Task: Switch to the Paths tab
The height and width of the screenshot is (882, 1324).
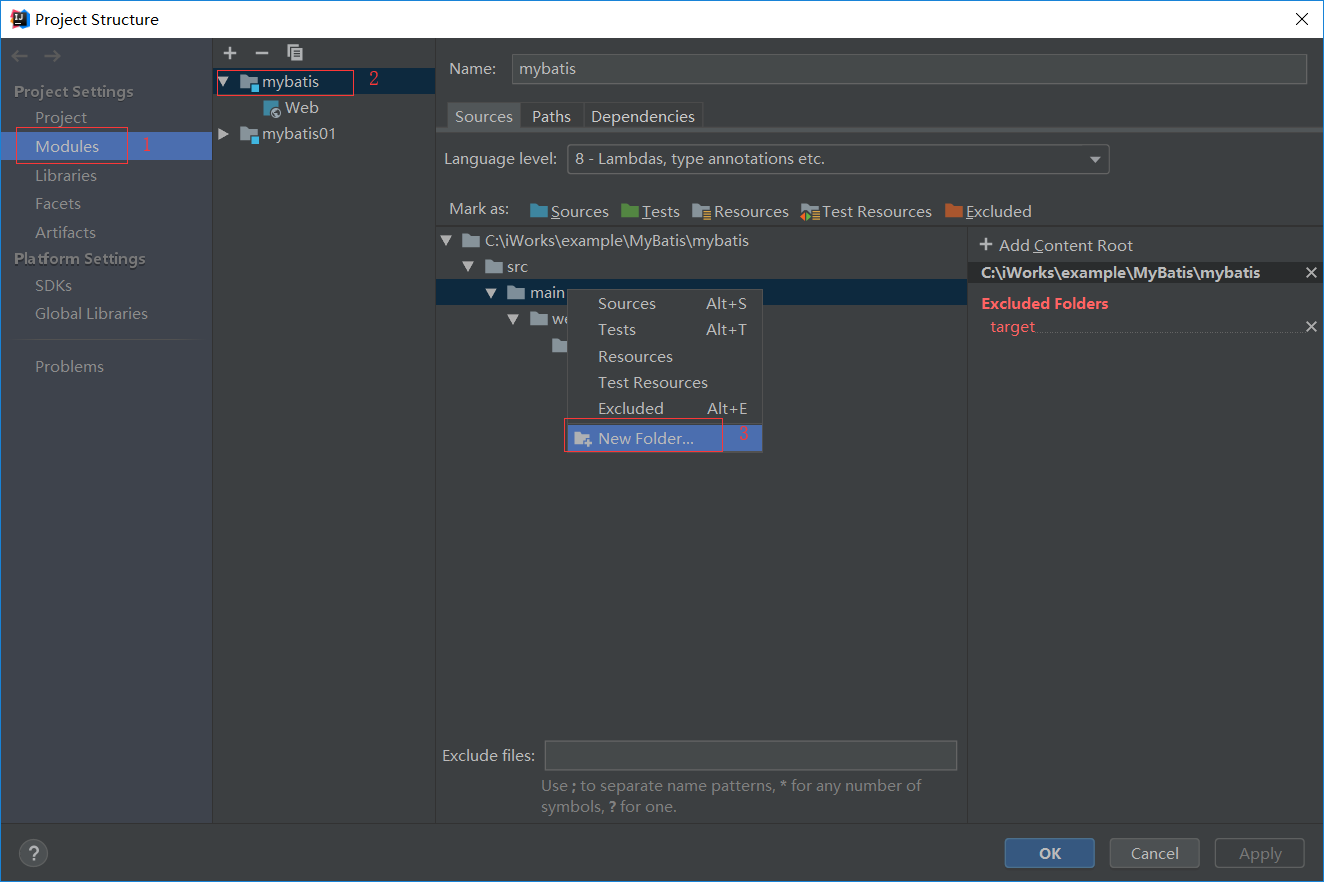Action: click(551, 117)
